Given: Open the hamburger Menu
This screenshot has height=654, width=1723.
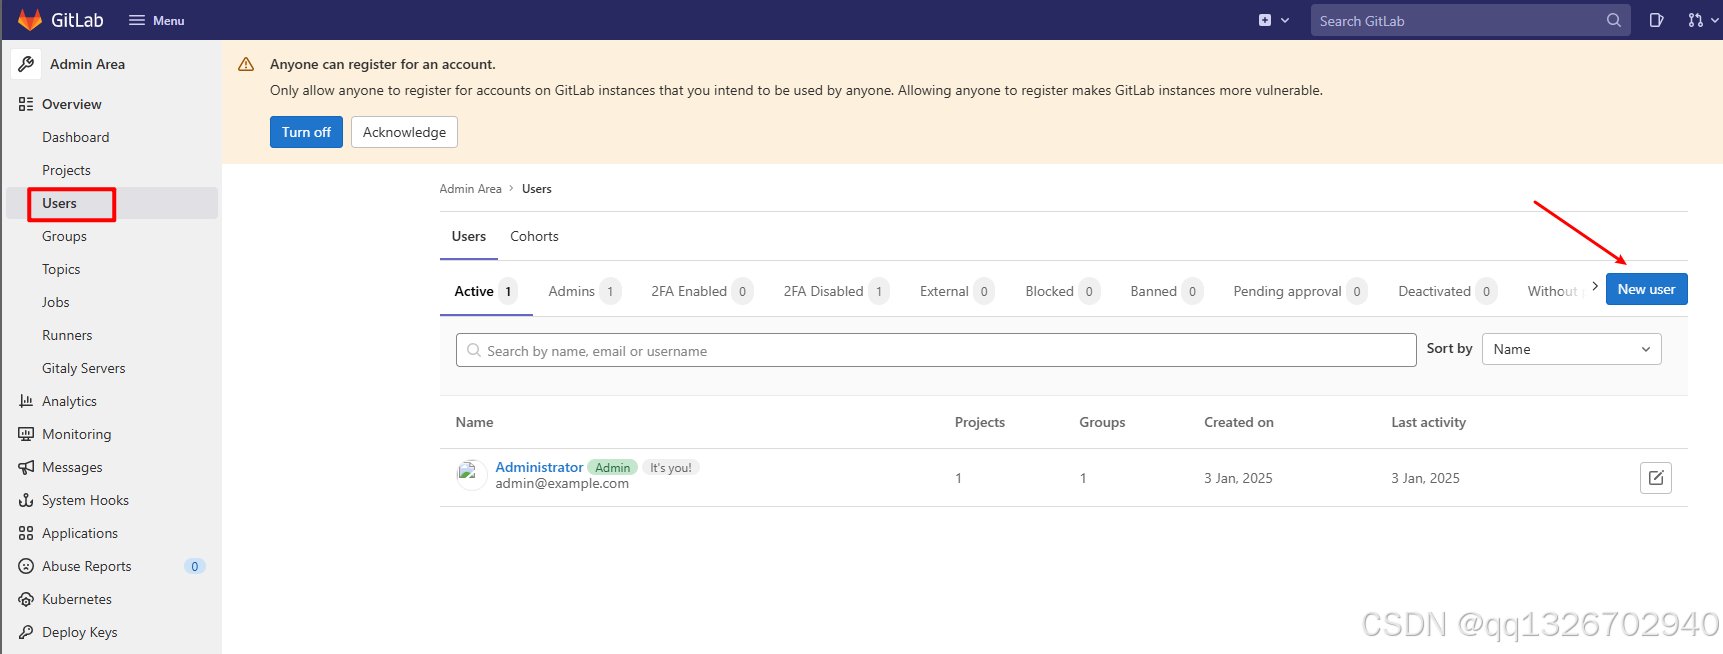Looking at the screenshot, I should click(157, 20).
